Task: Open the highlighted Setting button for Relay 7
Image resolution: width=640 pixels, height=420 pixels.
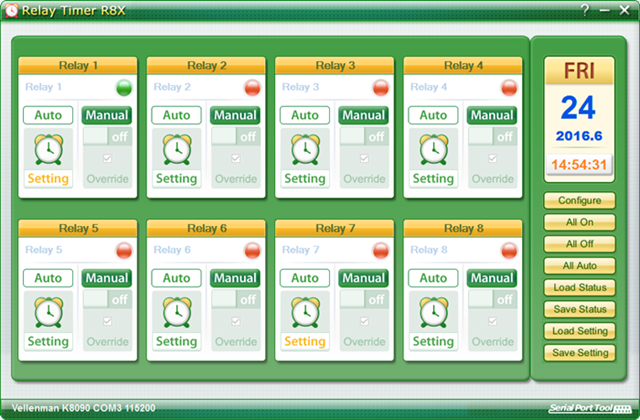Action: pyautogui.click(x=305, y=341)
